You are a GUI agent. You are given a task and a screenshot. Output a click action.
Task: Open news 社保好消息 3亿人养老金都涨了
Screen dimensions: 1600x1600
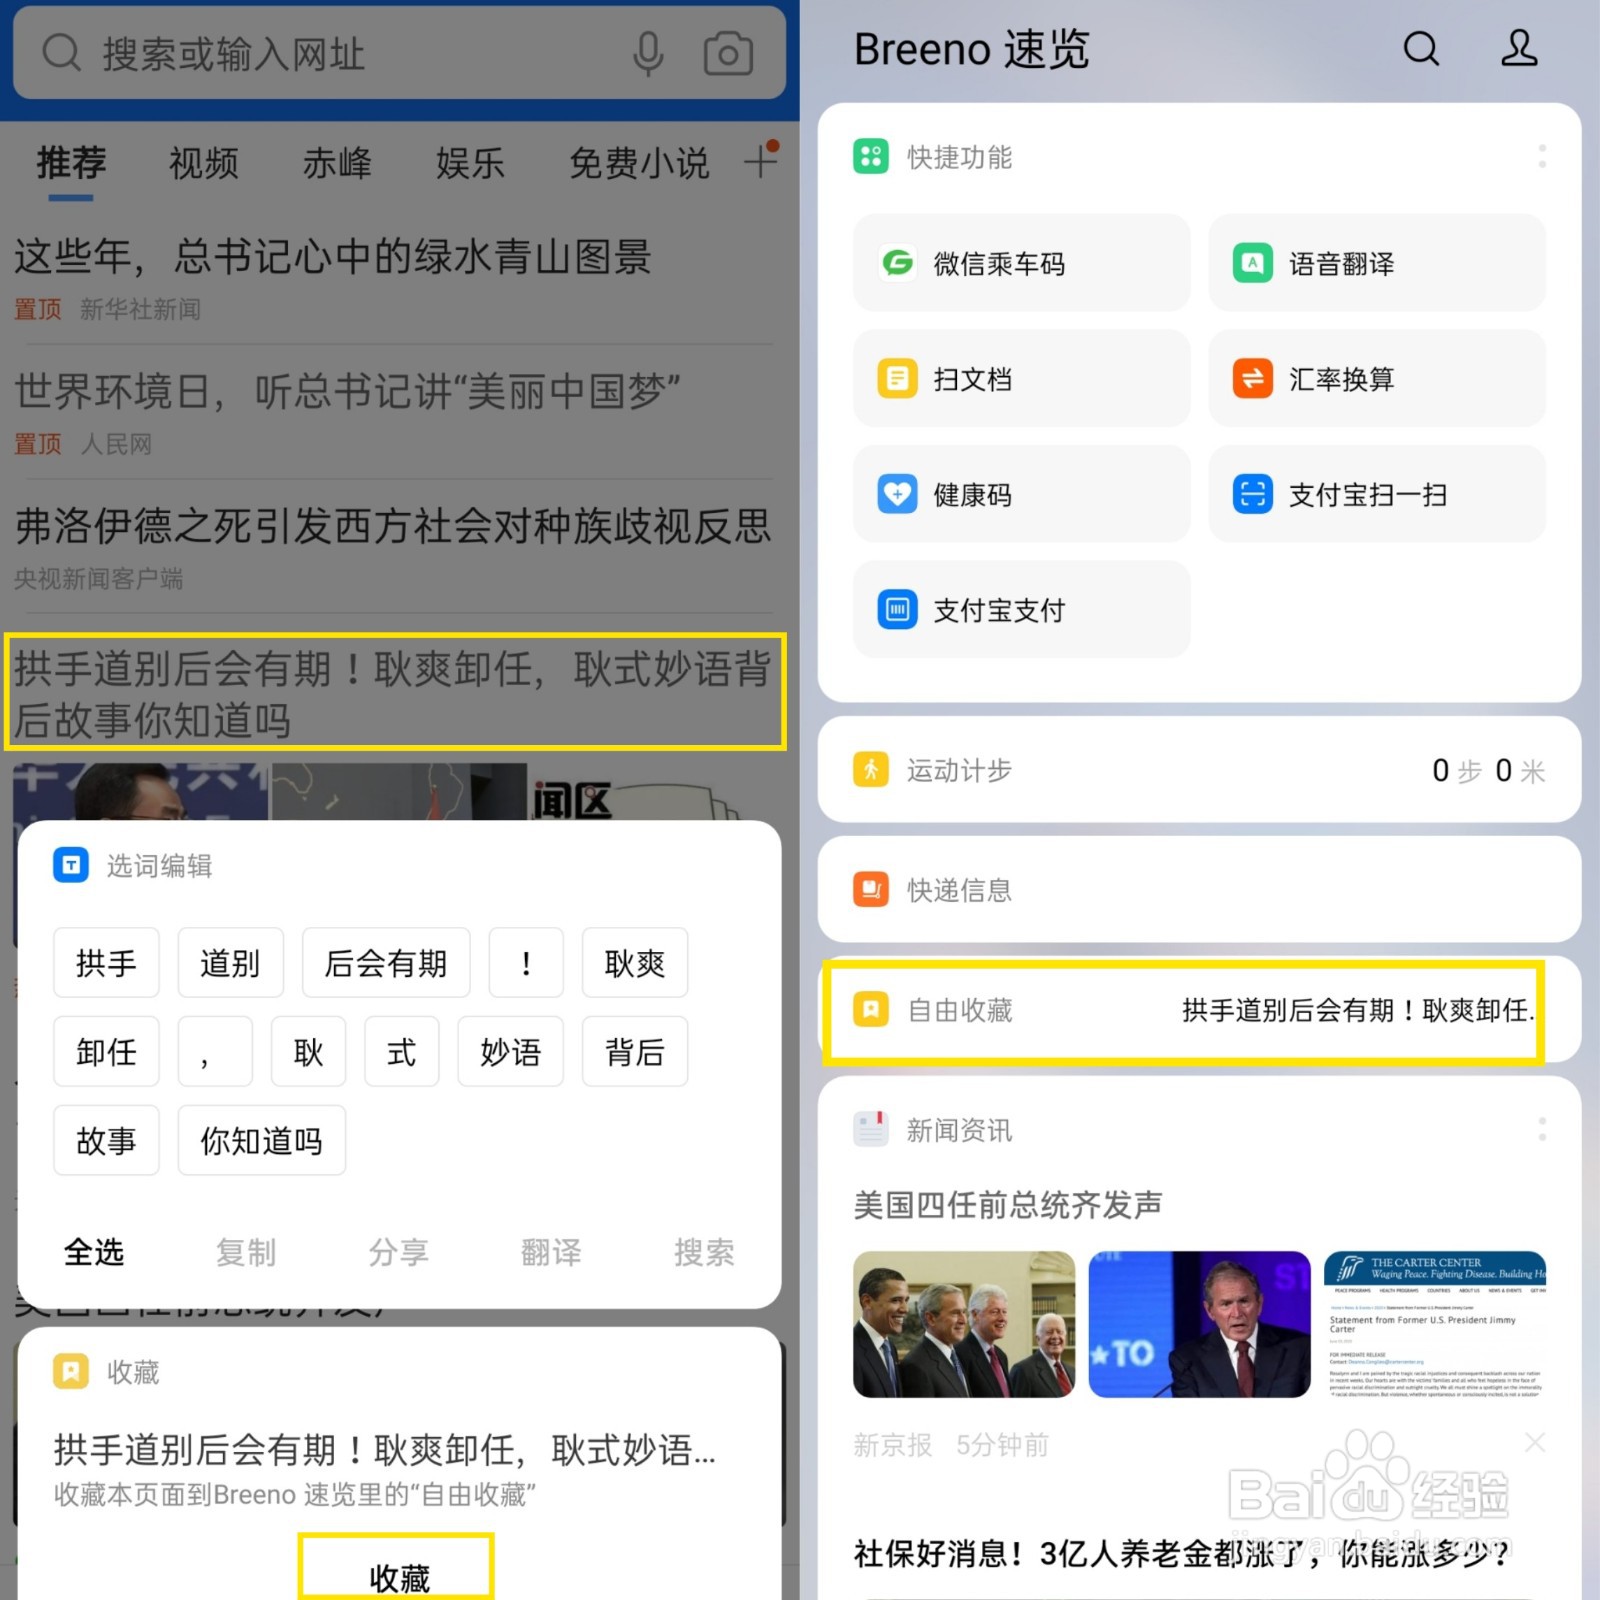[1182, 1553]
